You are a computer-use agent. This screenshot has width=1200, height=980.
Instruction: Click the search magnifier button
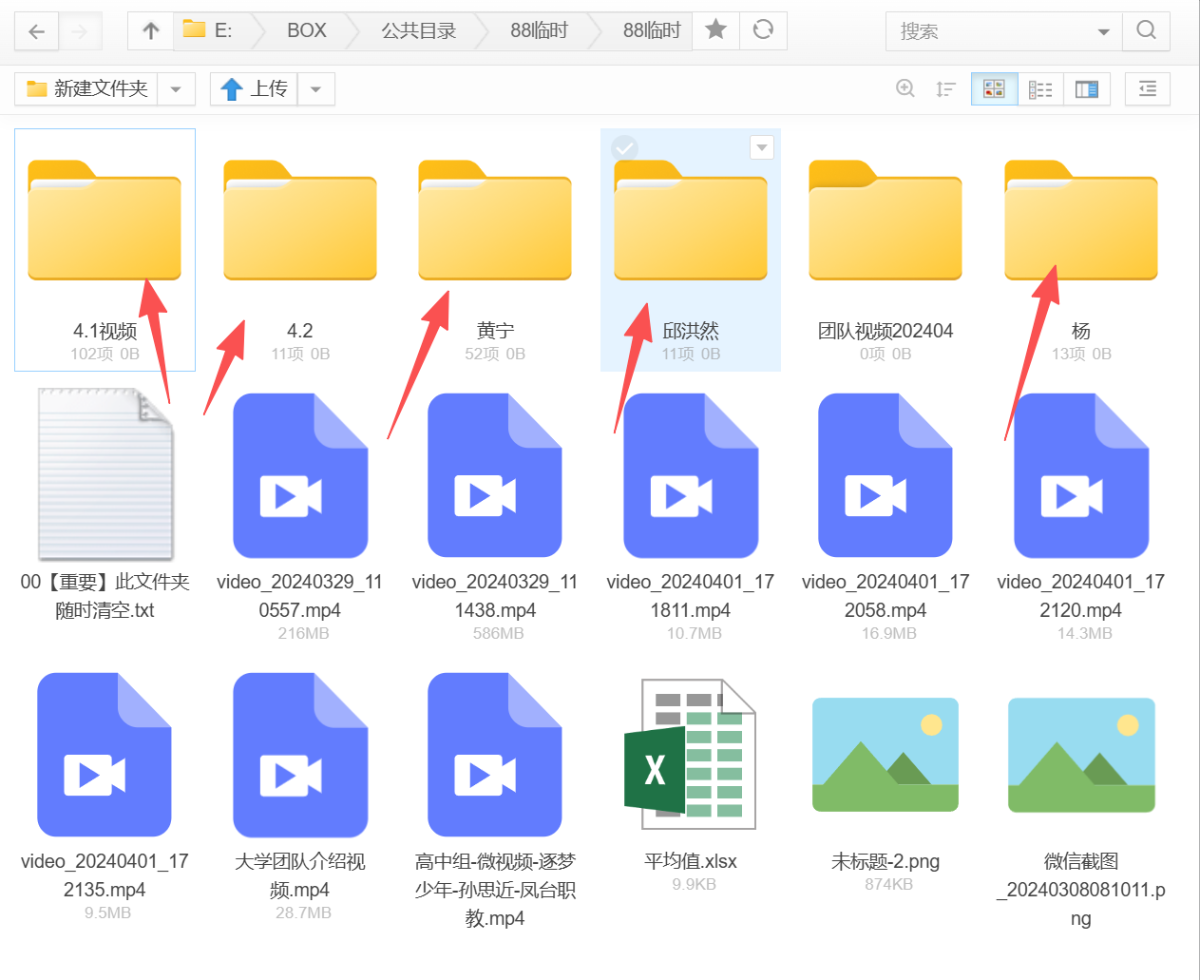pyautogui.click(x=1146, y=31)
